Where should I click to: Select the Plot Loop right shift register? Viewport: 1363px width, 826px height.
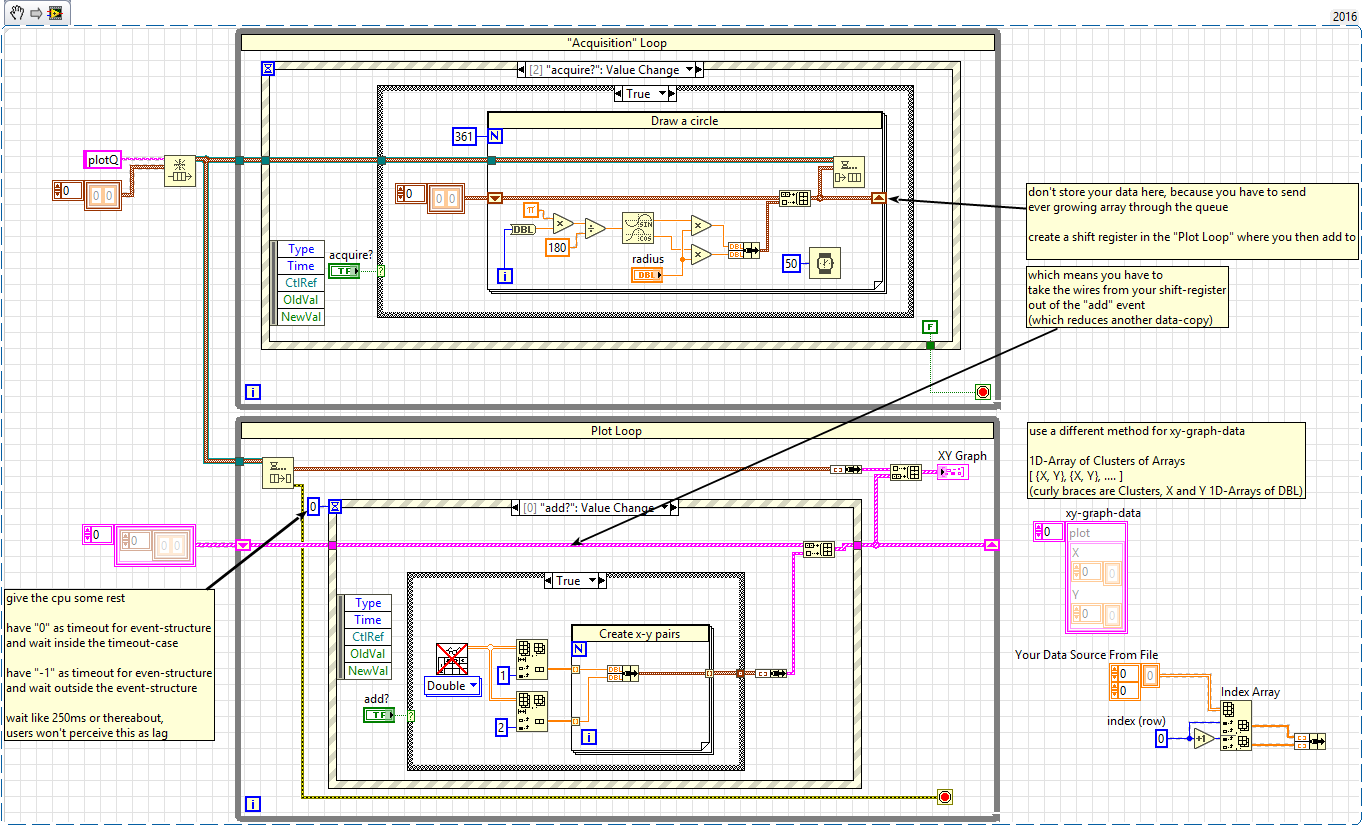pos(991,545)
